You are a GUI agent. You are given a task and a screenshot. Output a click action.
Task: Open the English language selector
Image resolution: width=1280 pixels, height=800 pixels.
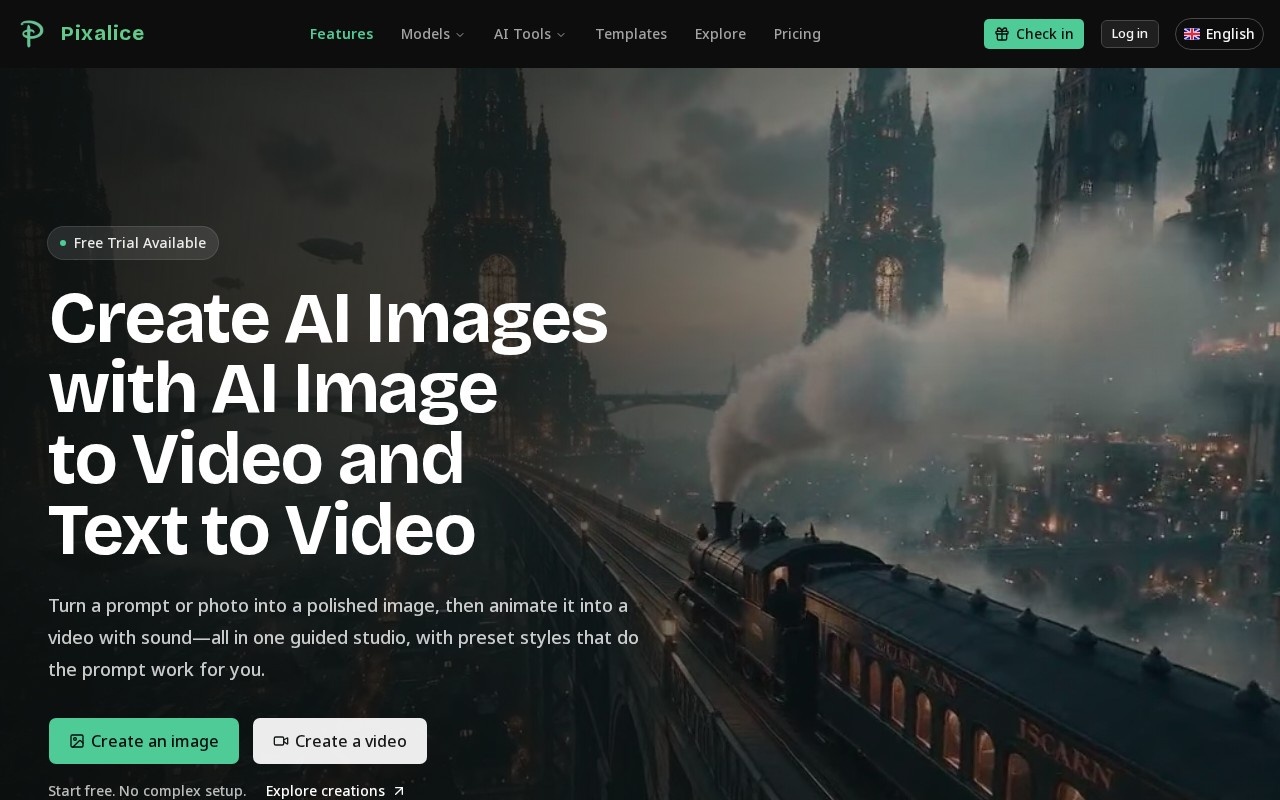(1219, 34)
